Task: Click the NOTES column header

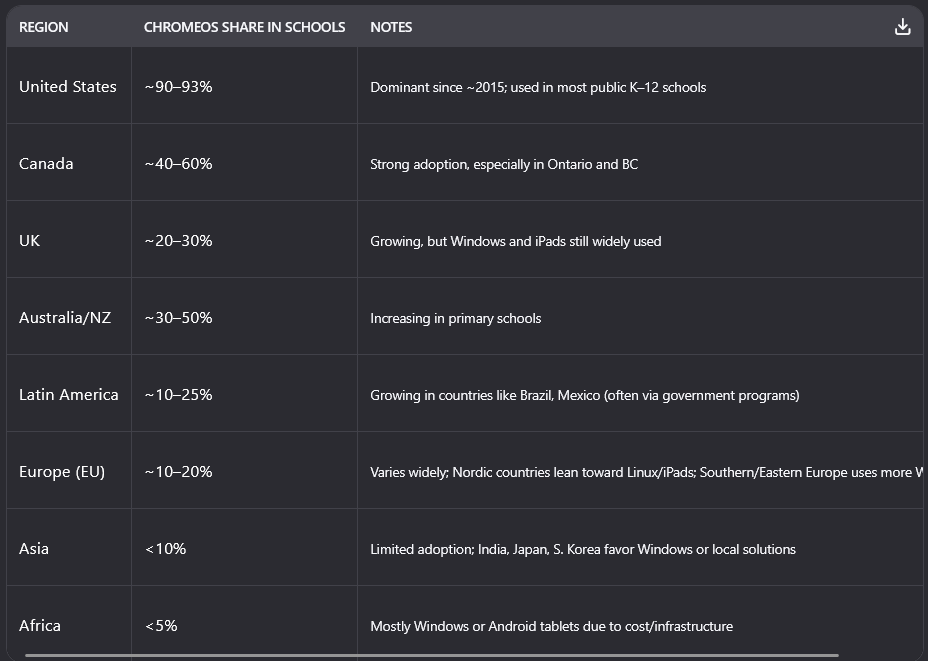Action: [x=391, y=27]
